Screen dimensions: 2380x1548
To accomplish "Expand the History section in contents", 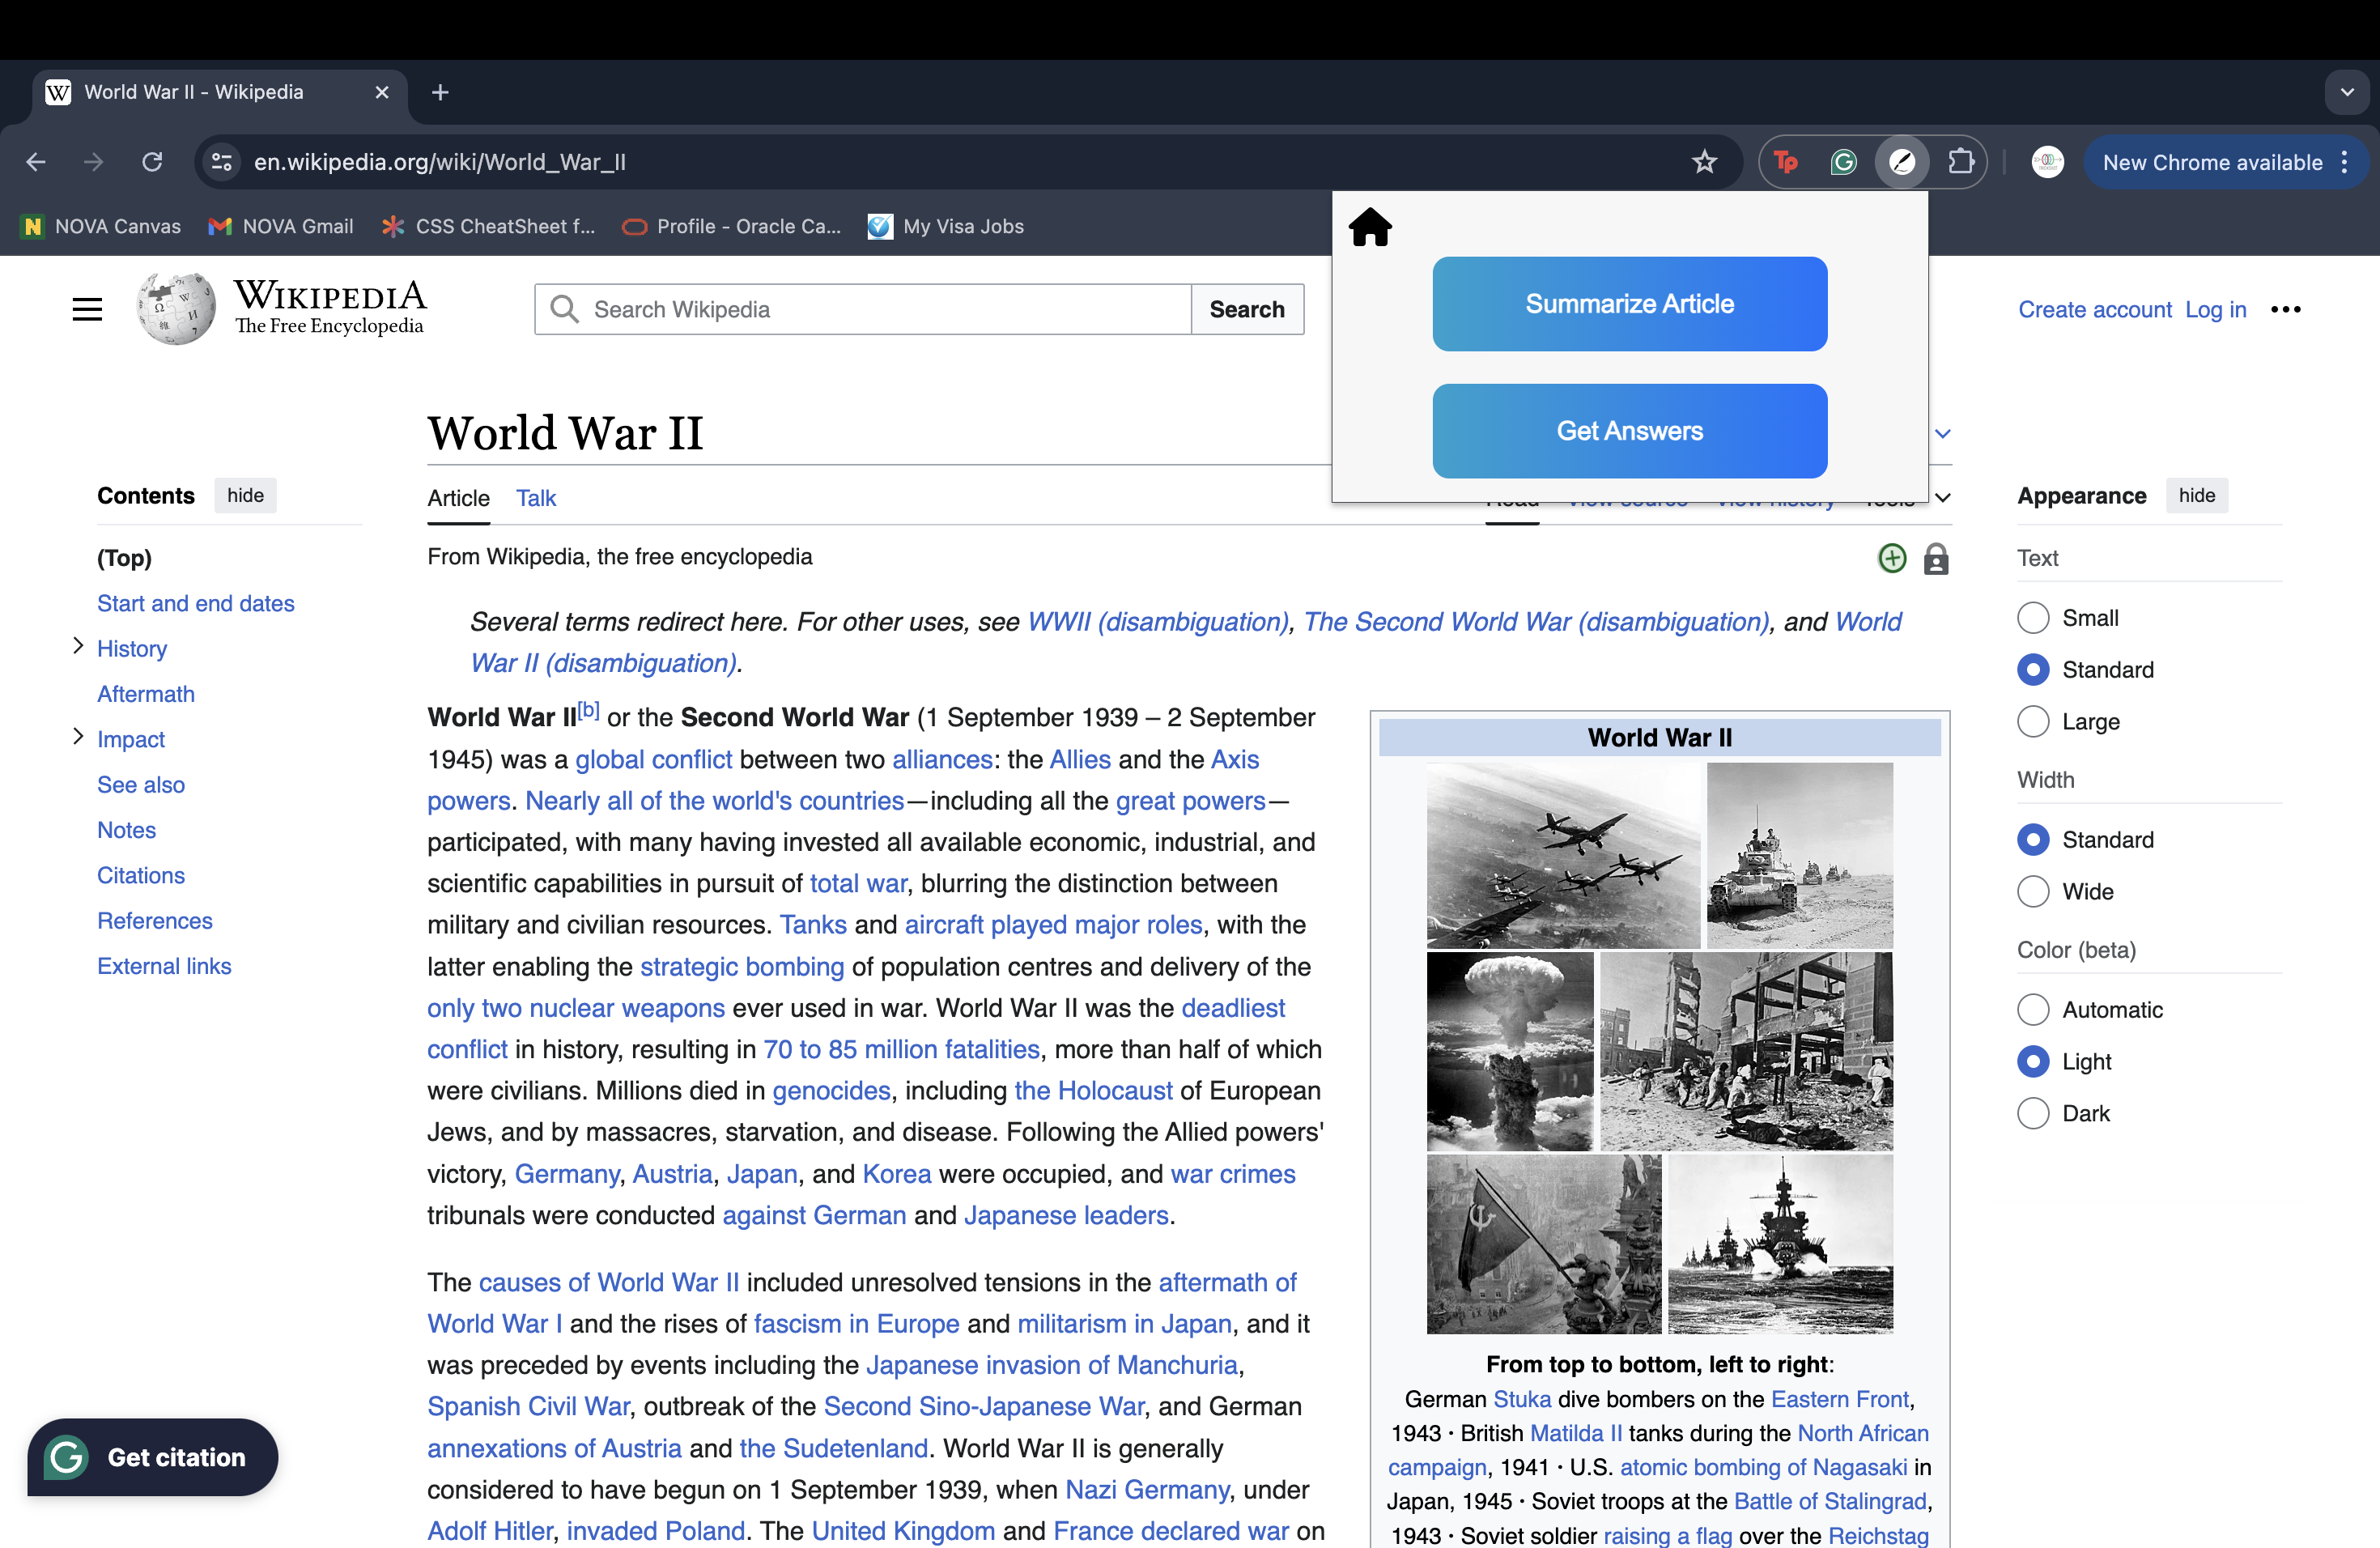I will pos(78,647).
